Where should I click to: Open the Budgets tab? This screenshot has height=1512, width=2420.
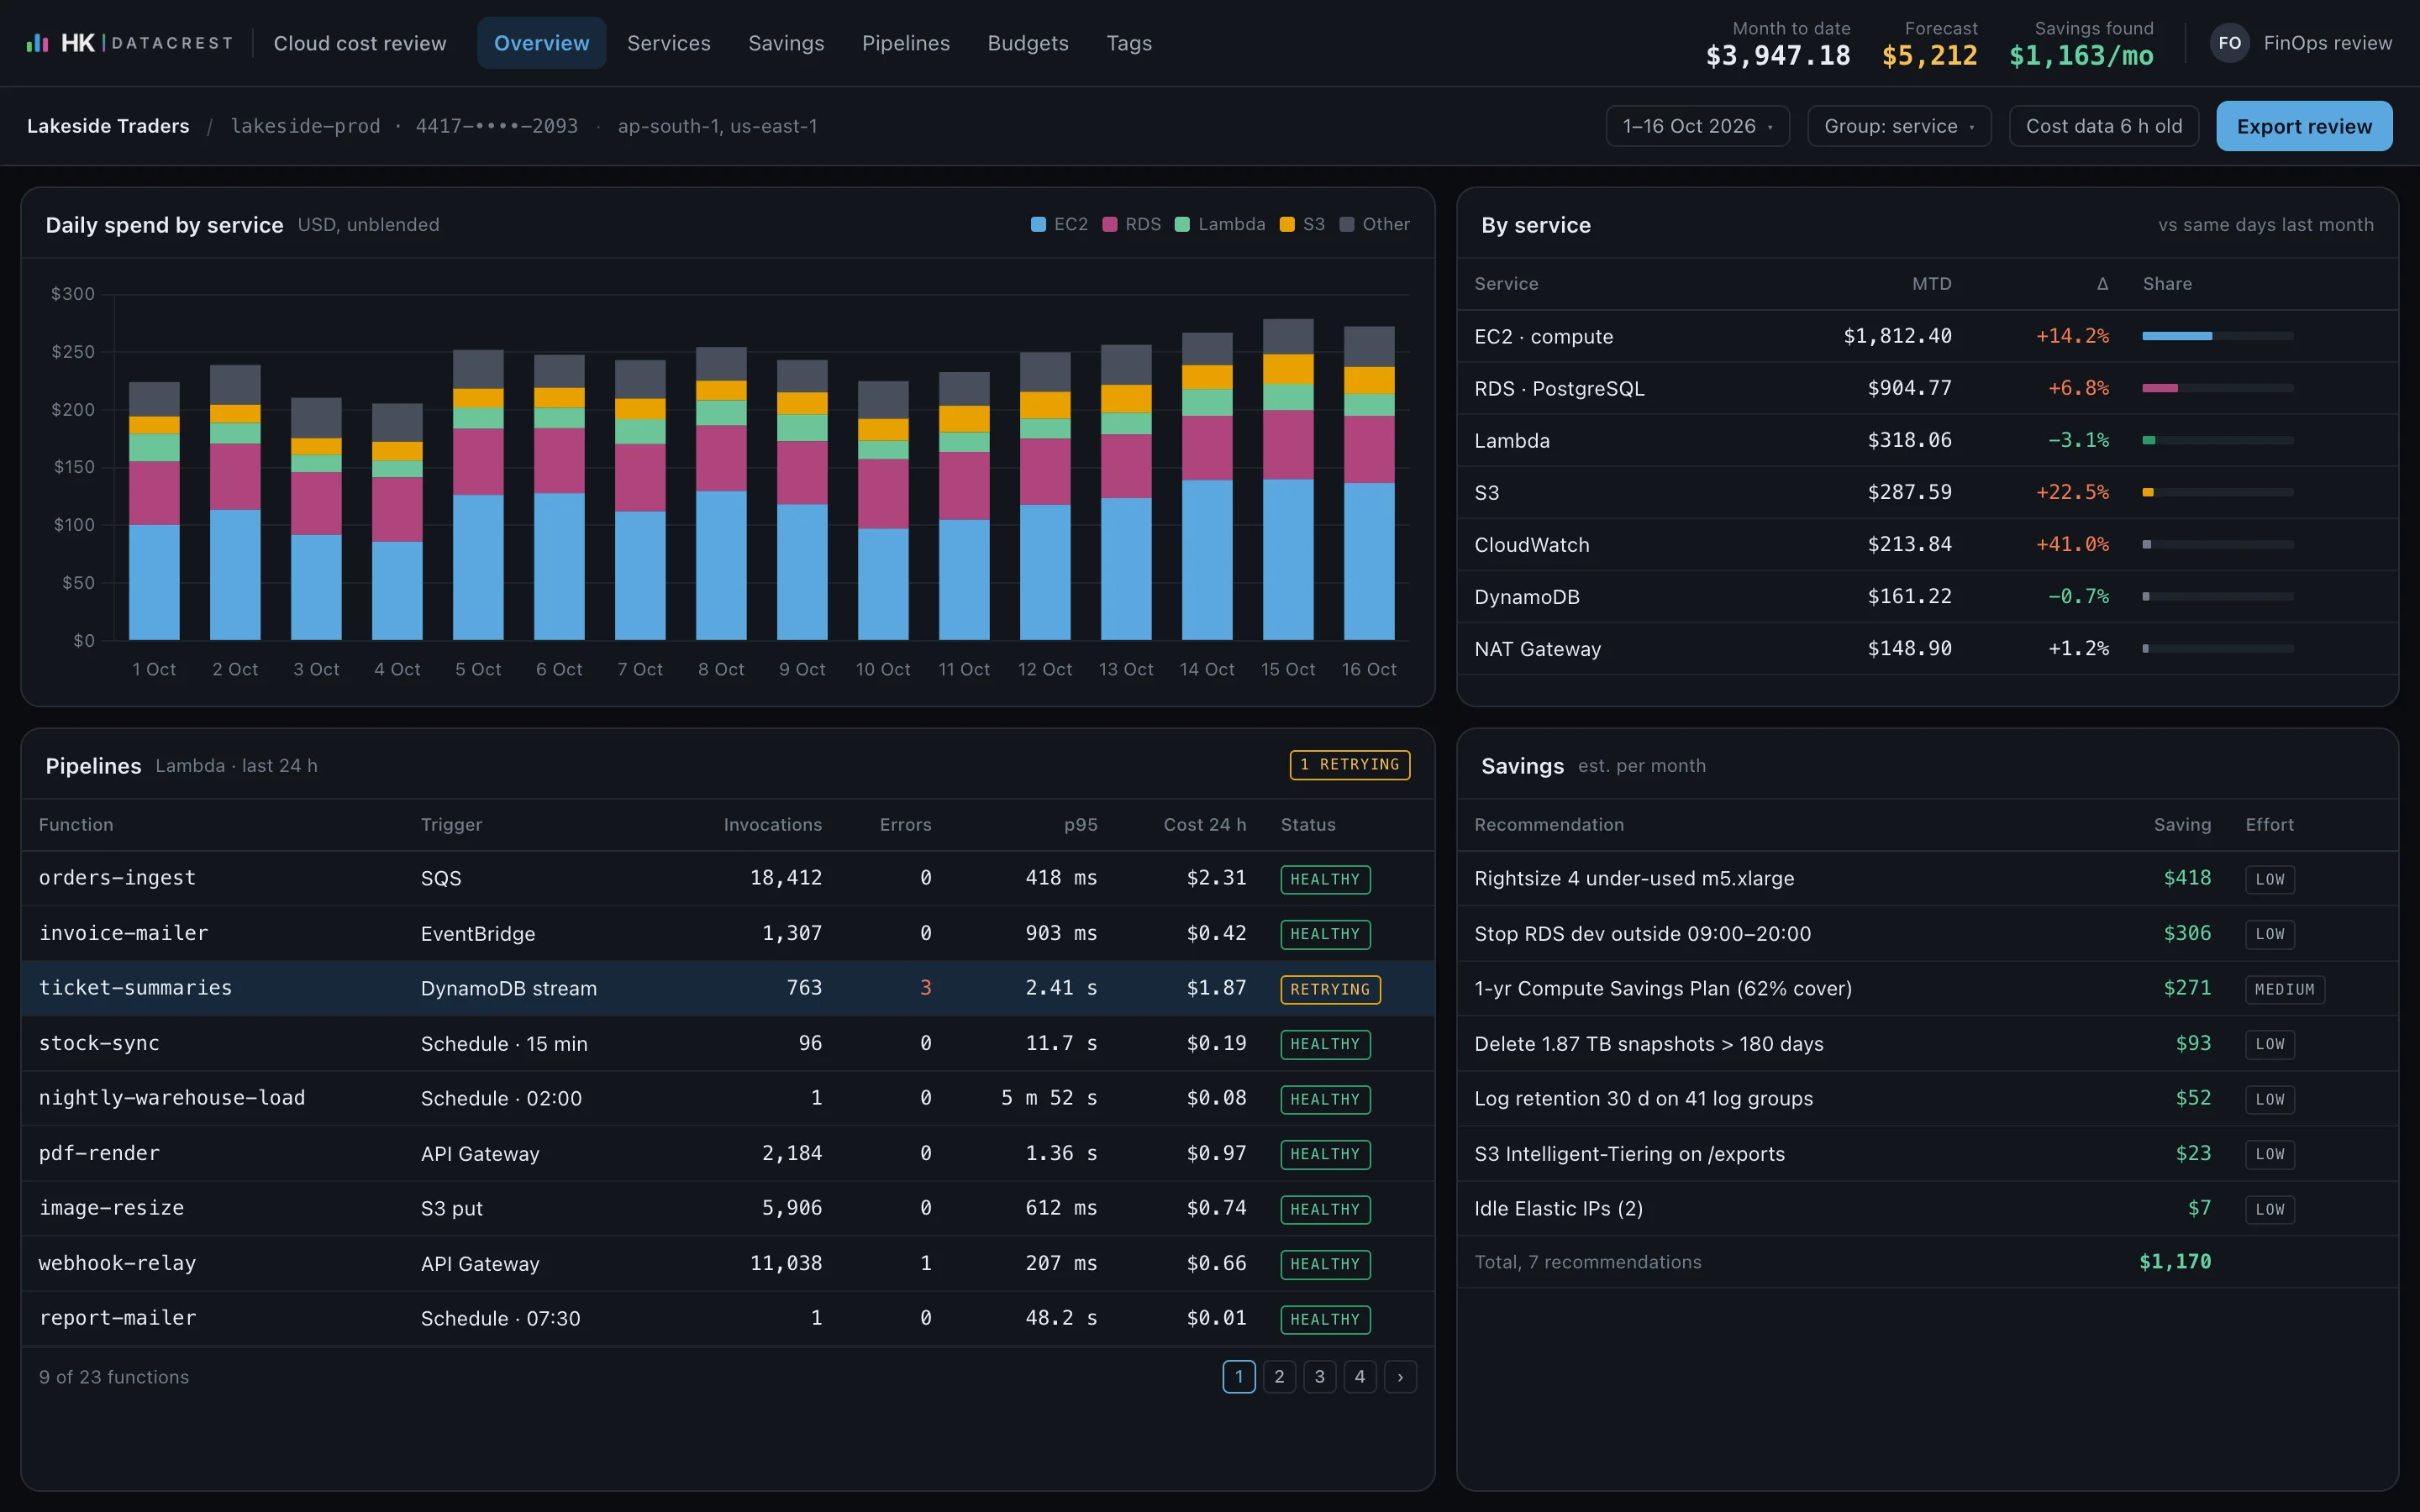pos(1028,43)
